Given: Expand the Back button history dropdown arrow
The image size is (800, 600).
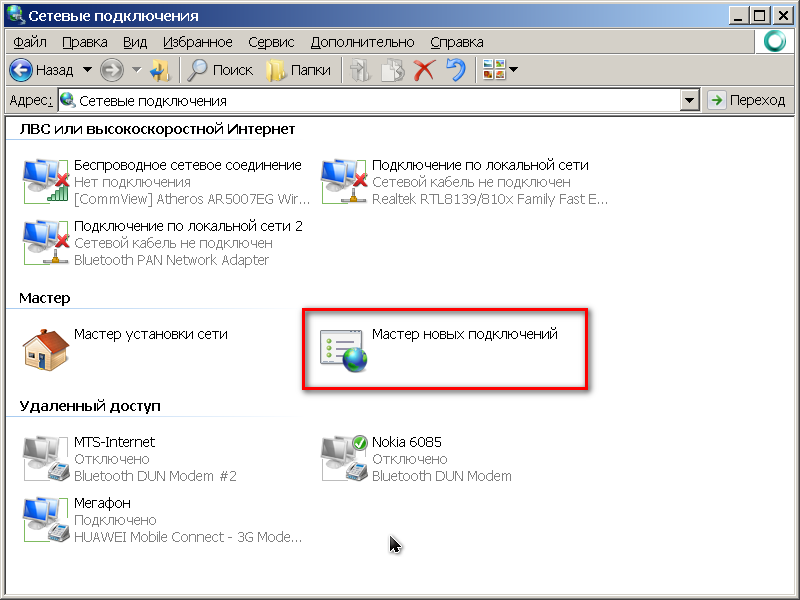Looking at the screenshot, I should coord(87,70).
